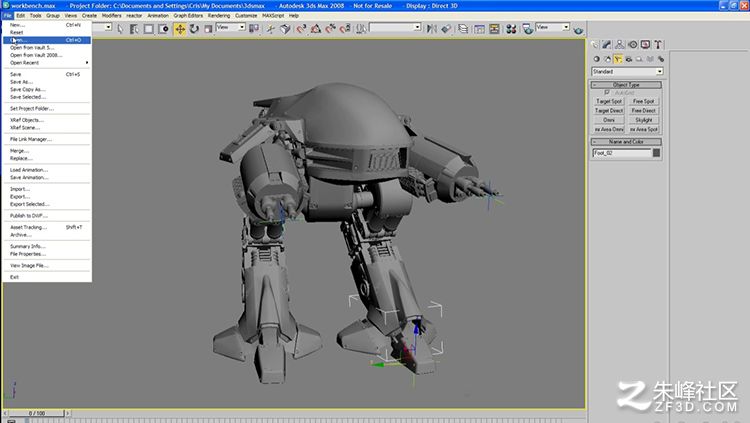Open the Rendering menu

tap(219, 15)
